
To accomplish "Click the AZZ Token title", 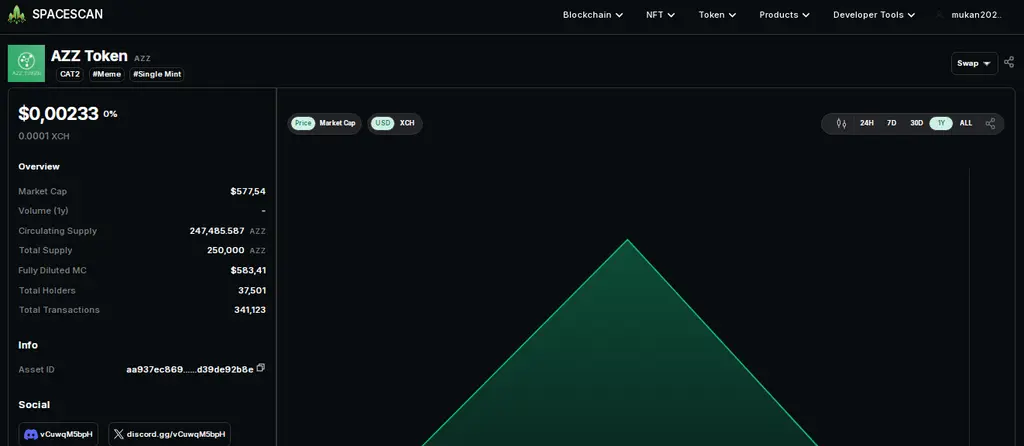I will coord(89,56).
